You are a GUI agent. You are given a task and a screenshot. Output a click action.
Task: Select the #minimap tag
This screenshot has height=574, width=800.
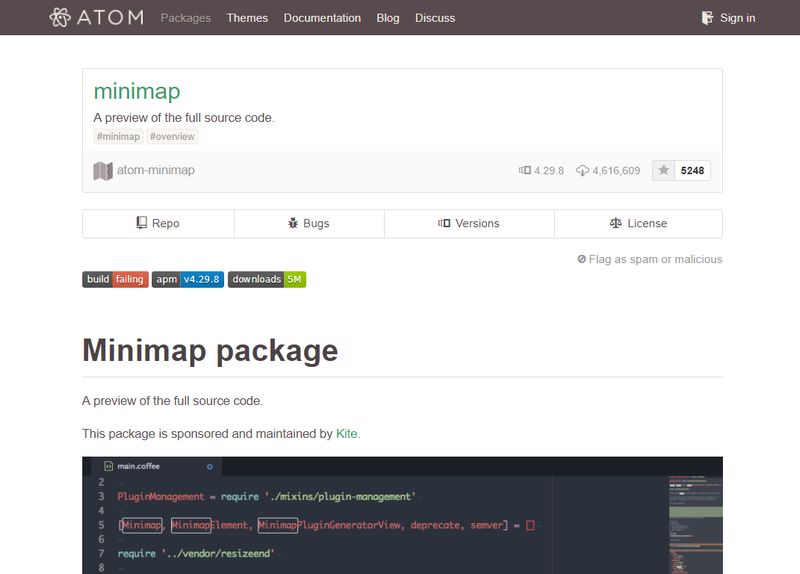(x=118, y=137)
